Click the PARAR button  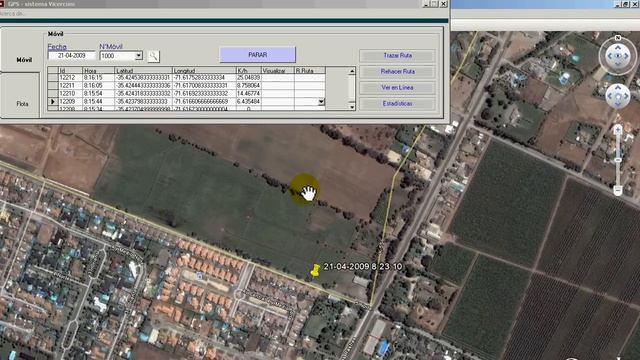coord(258,55)
